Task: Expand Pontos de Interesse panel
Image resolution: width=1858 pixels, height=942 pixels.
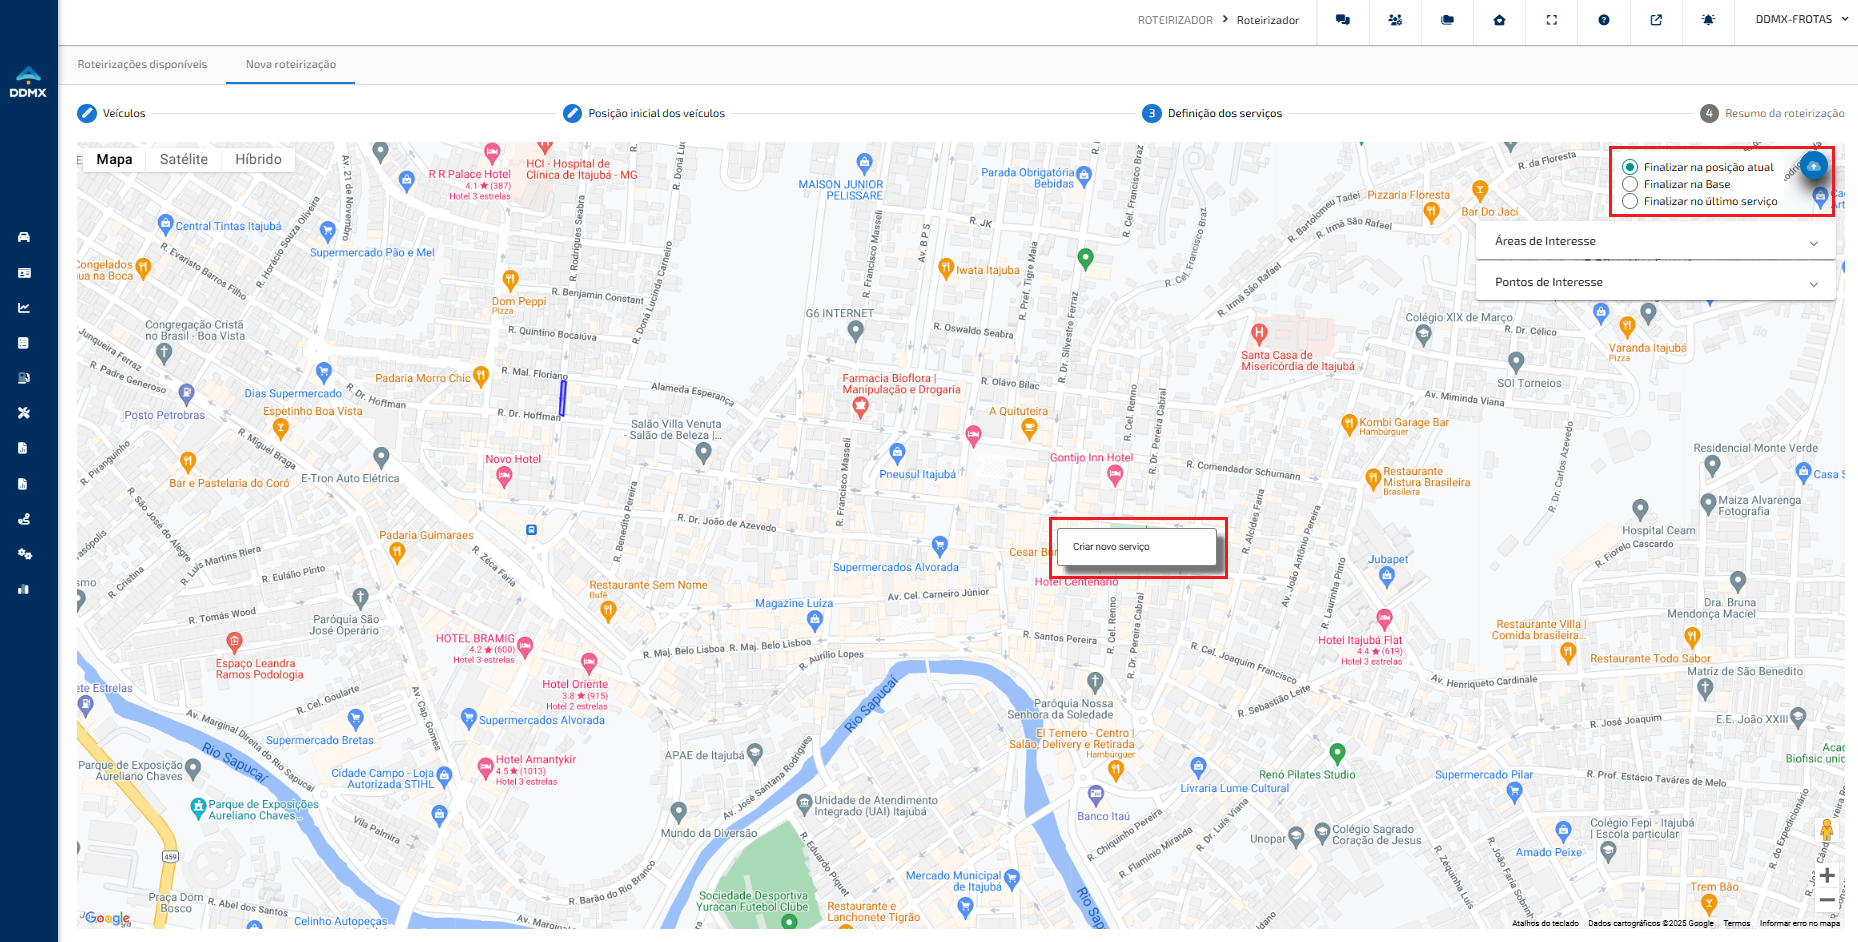Action: coord(1656,282)
